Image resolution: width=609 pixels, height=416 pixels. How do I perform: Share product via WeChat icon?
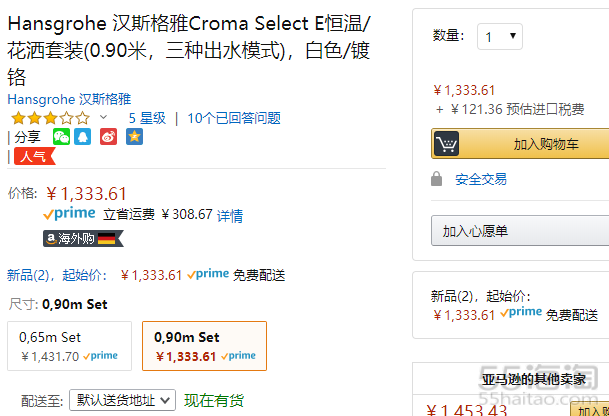click(62, 136)
